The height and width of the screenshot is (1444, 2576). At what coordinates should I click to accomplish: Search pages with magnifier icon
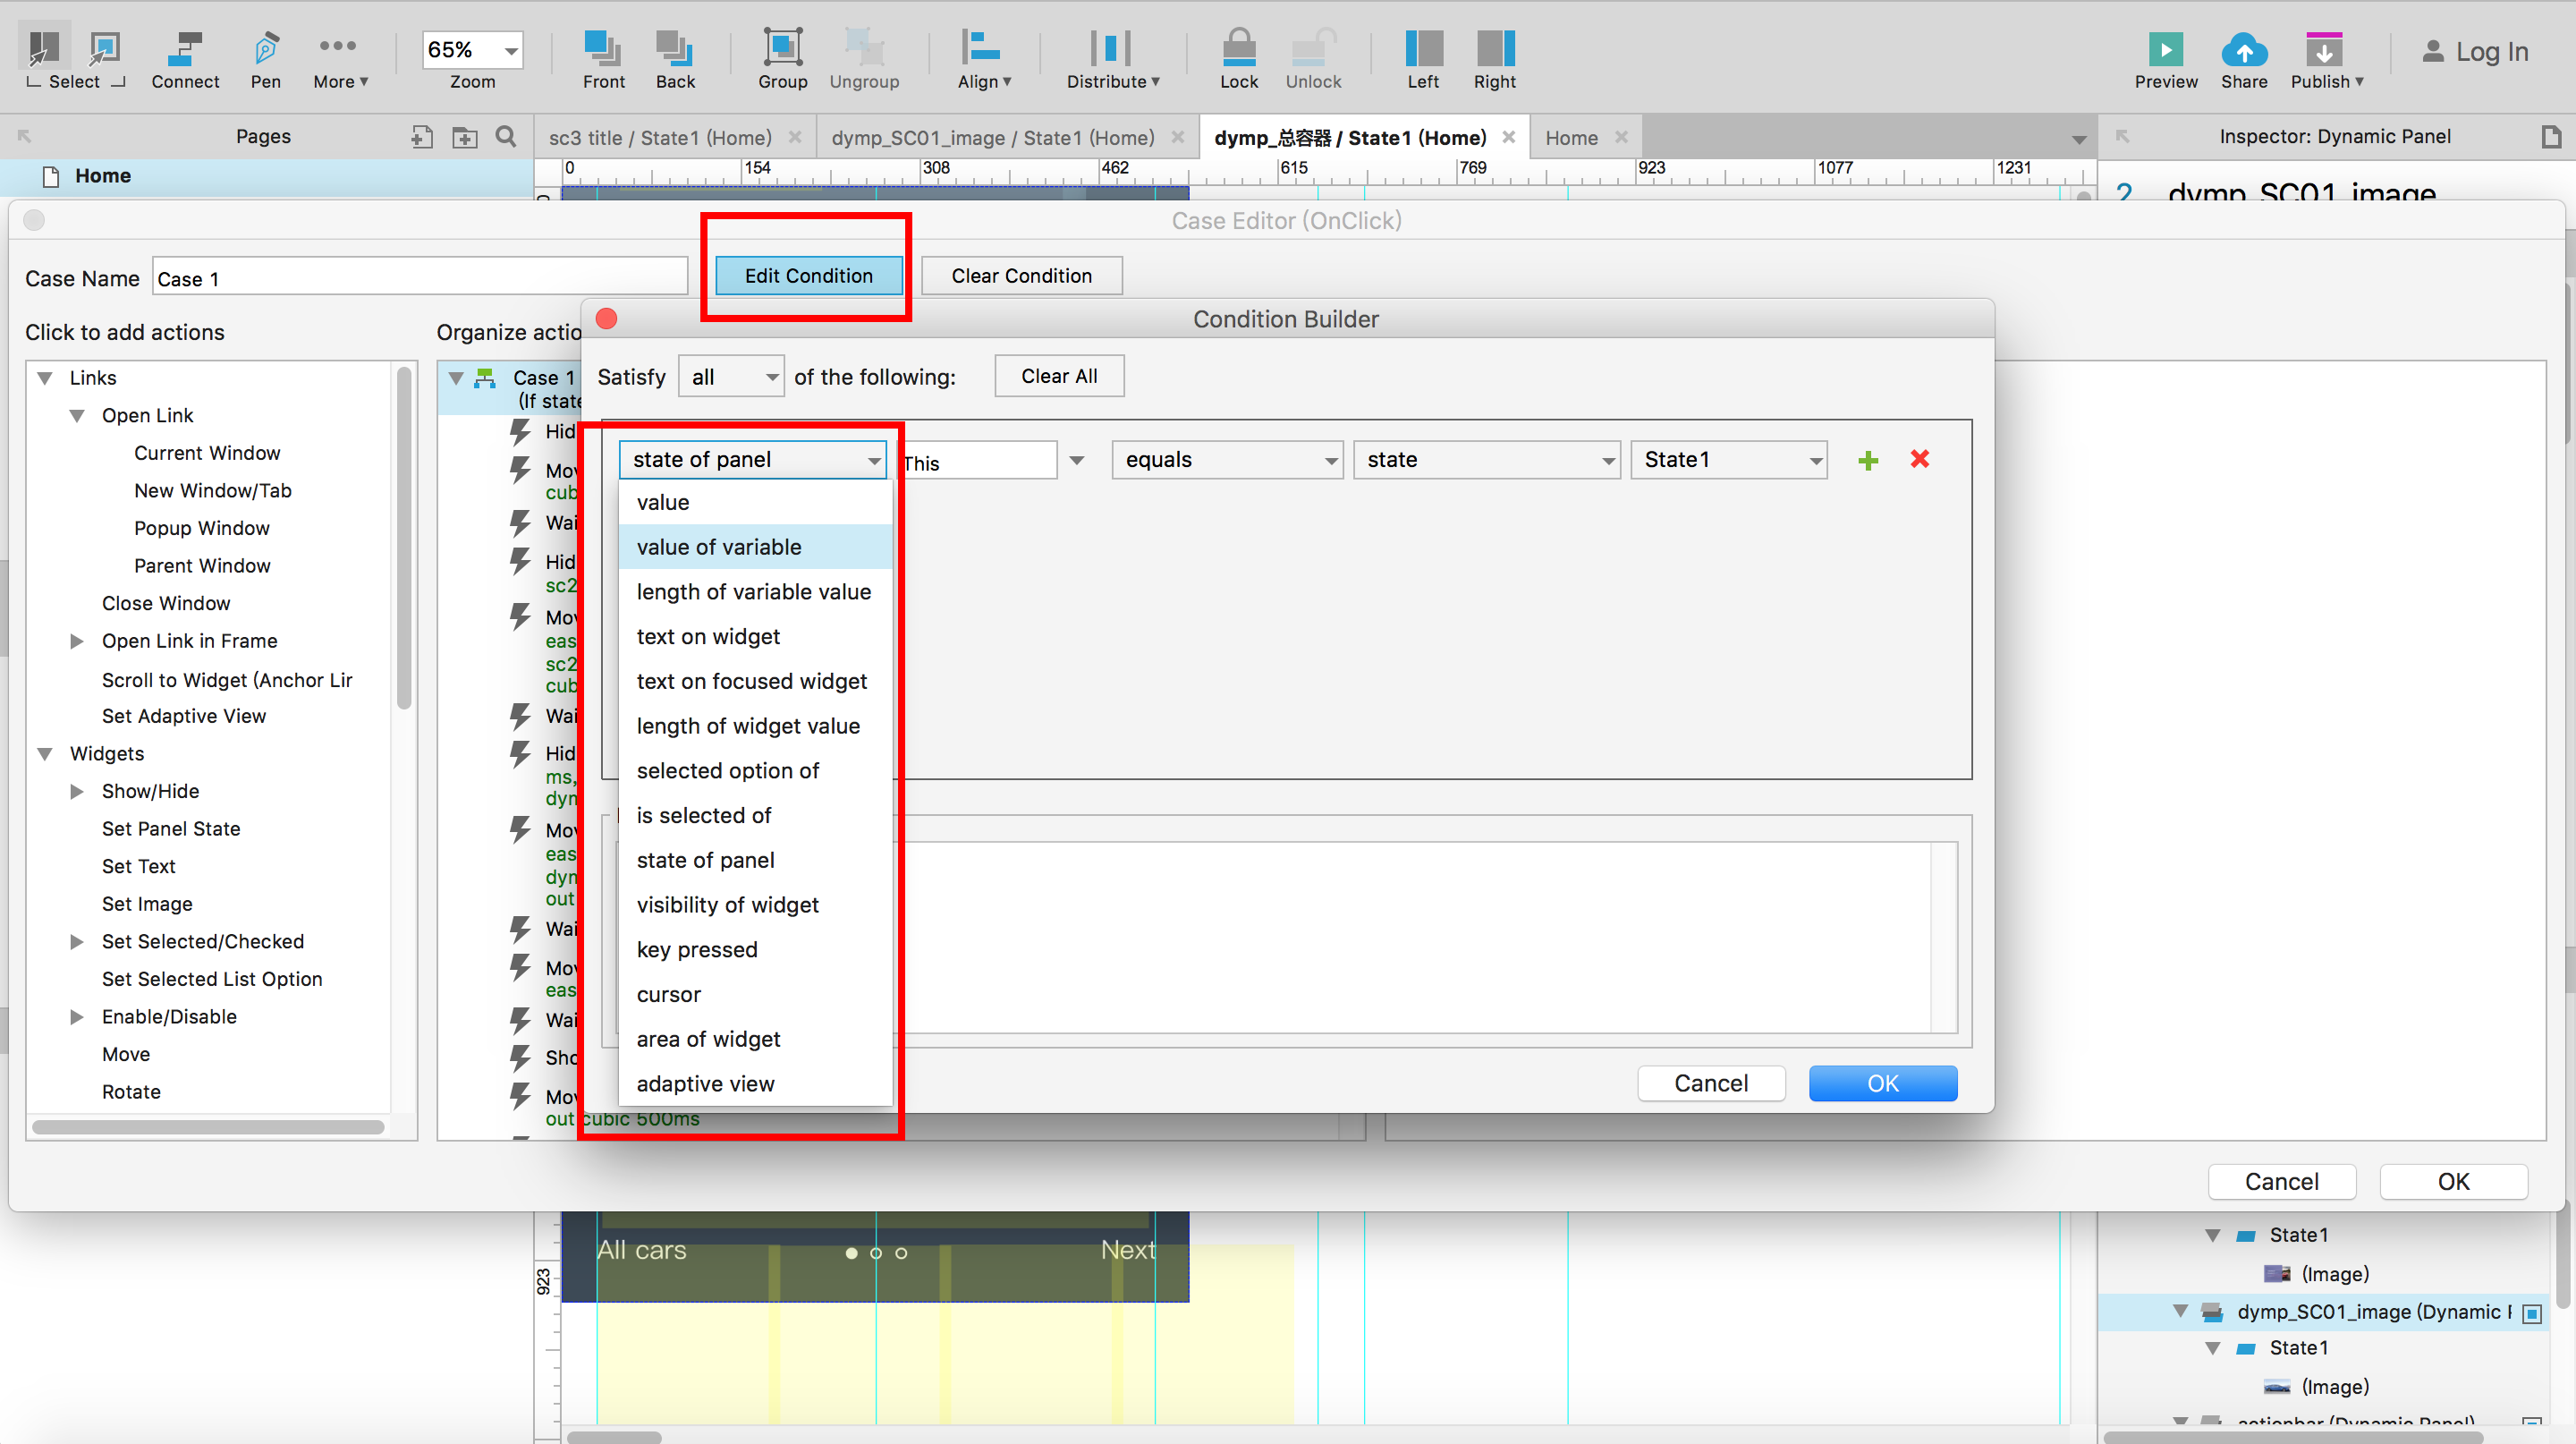[x=506, y=137]
